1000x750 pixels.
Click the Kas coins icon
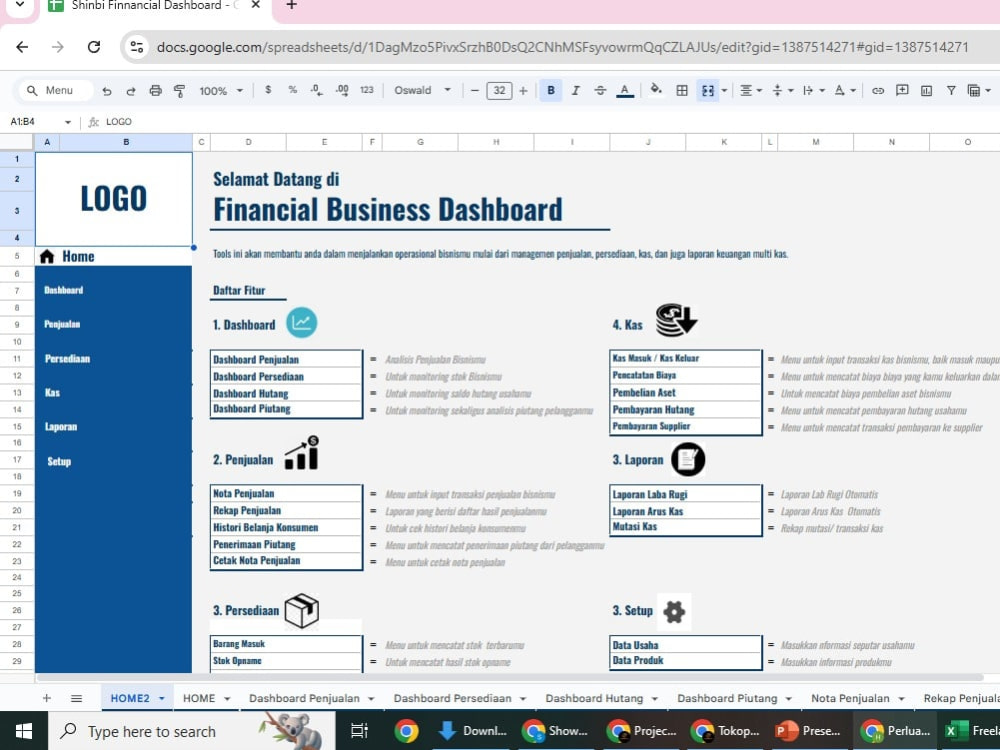tap(677, 320)
